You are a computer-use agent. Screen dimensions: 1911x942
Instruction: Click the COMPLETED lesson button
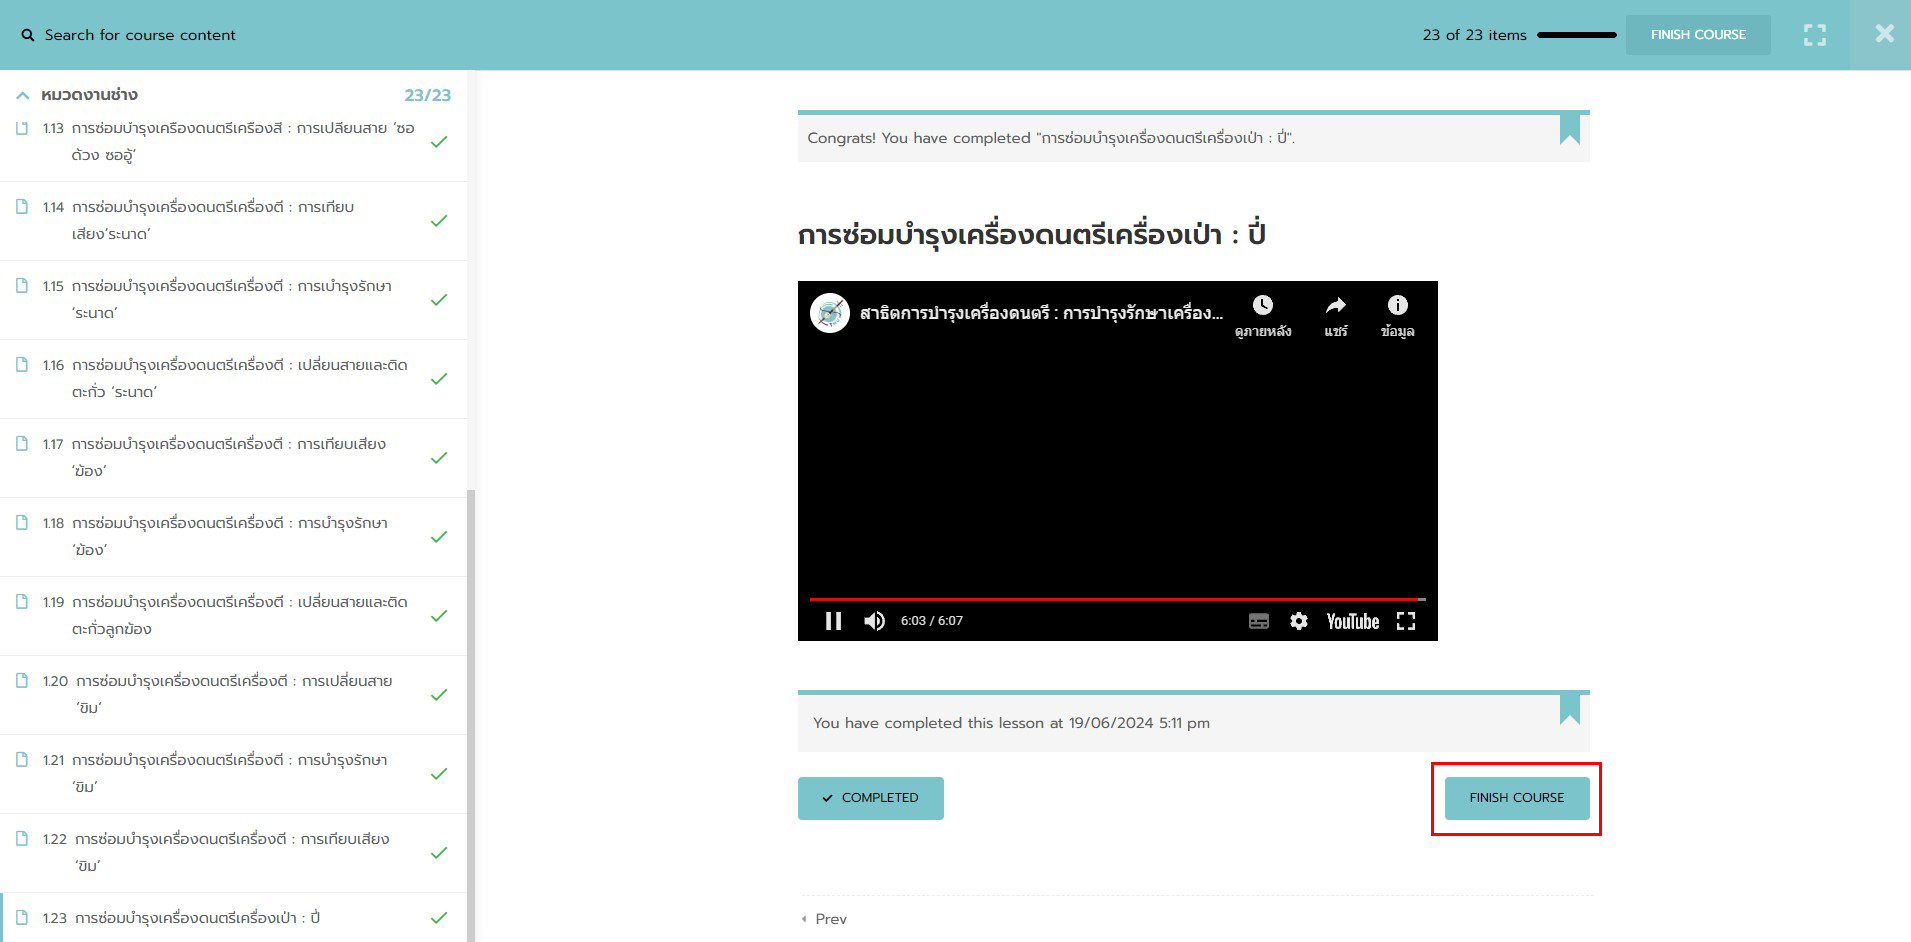[870, 798]
